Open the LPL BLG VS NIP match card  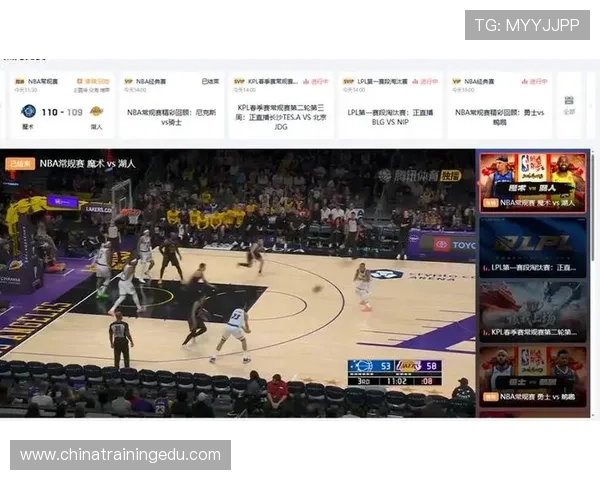click(x=390, y=105)
